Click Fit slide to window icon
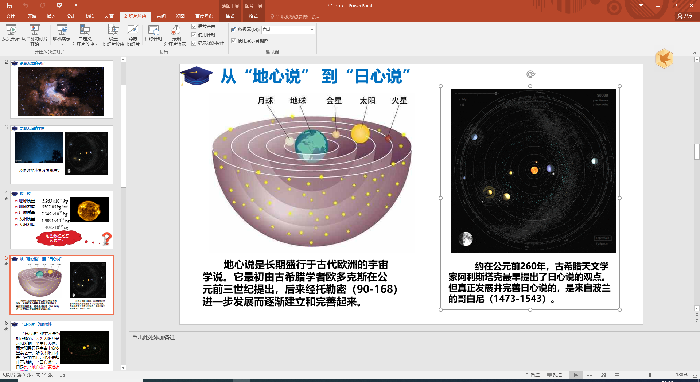Image resolution: width=700 pixels, height=382 pixels. point(694,375)
